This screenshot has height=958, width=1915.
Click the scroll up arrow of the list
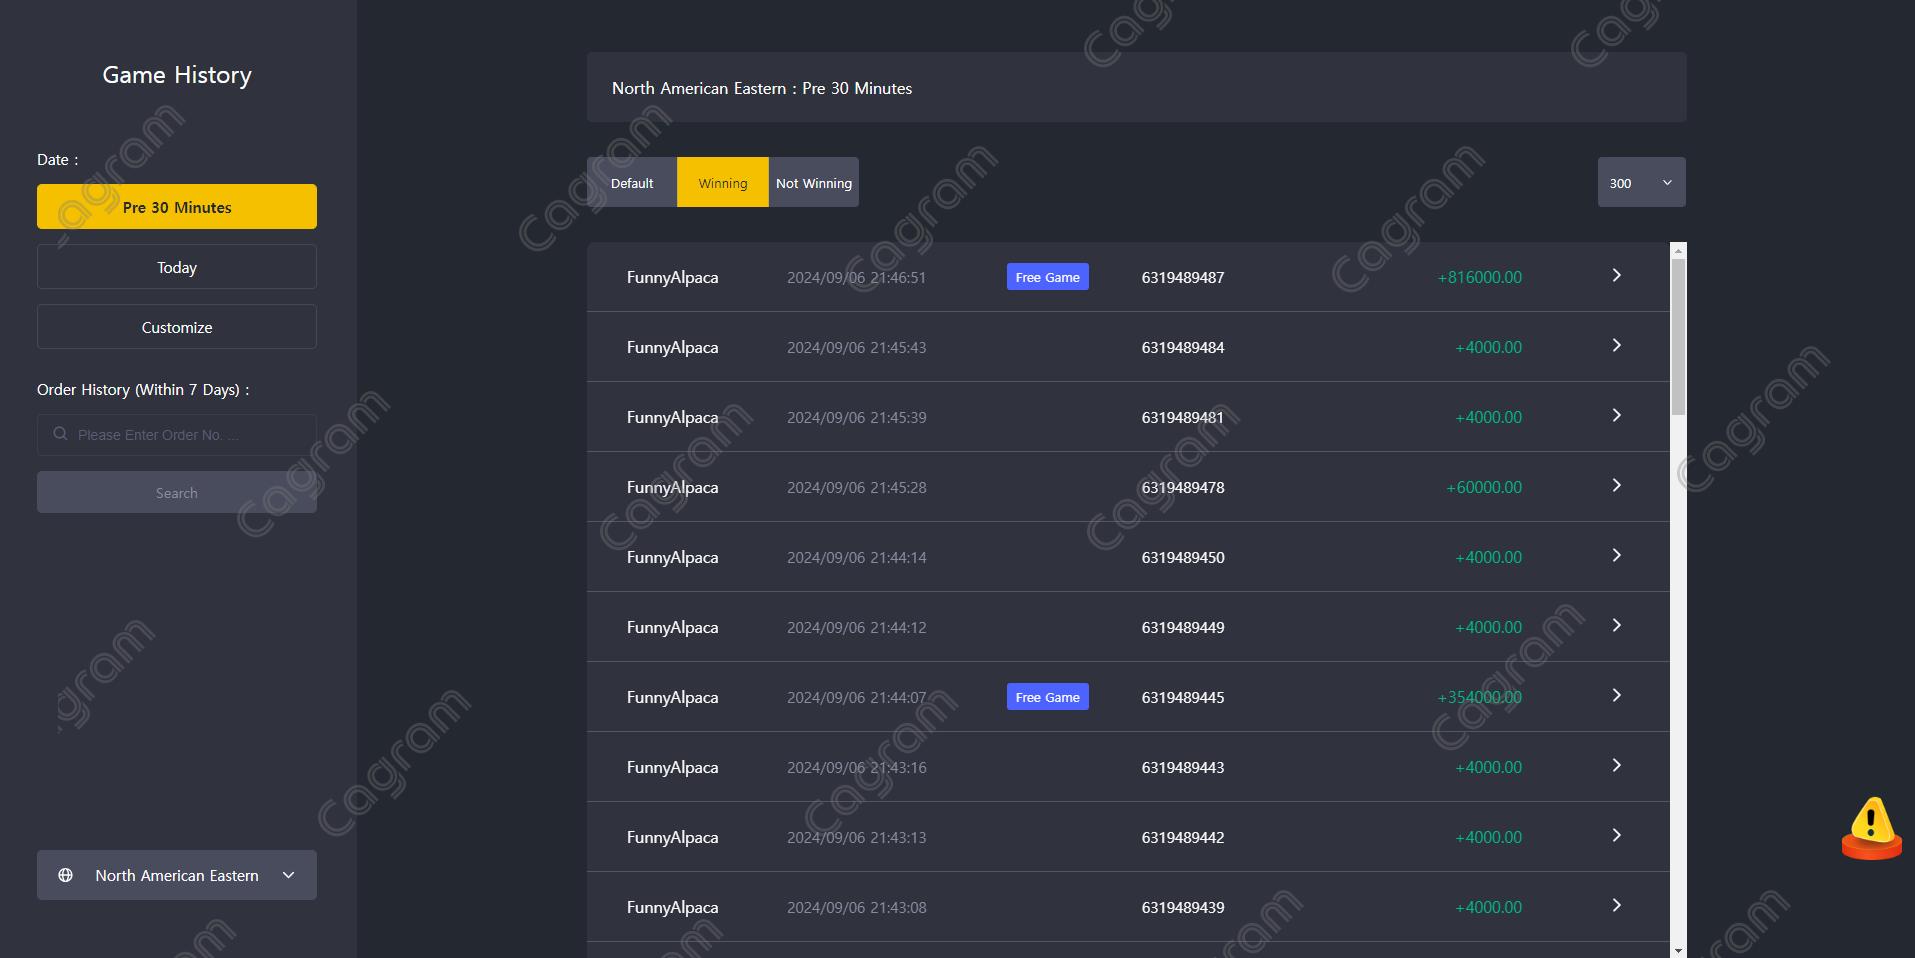(x=1678, y=250)
